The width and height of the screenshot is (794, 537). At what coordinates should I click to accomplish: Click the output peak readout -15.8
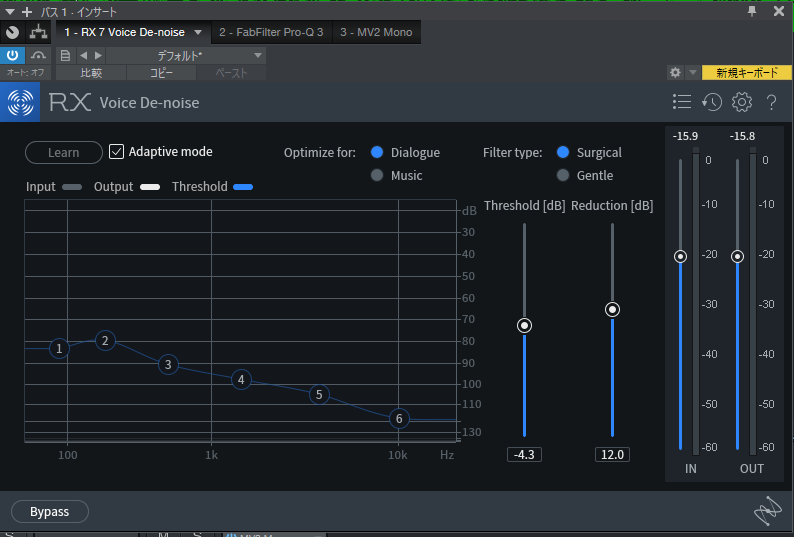tap(742, 136)
